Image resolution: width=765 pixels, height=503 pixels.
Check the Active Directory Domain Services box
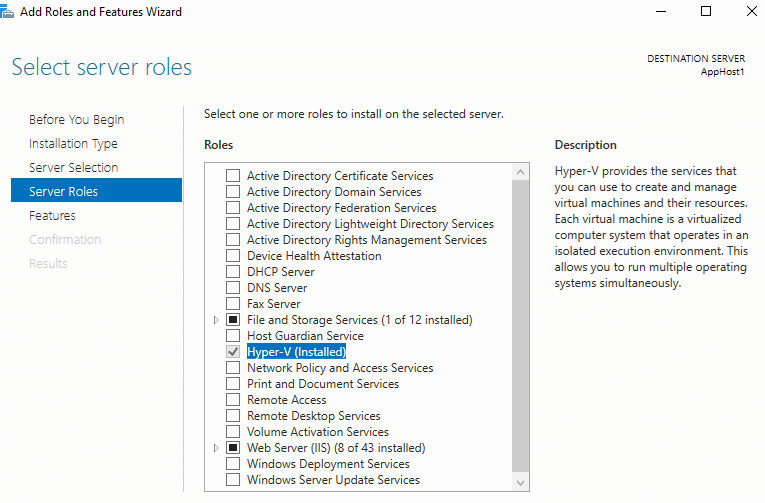click(x=233, y=192)
